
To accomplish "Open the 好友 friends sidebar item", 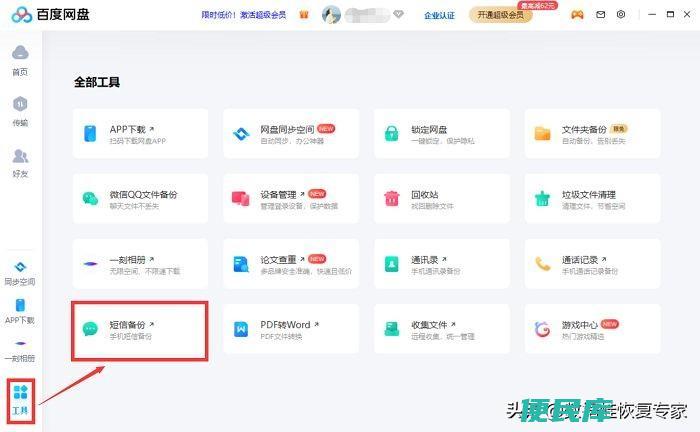I will pos(20,163).
